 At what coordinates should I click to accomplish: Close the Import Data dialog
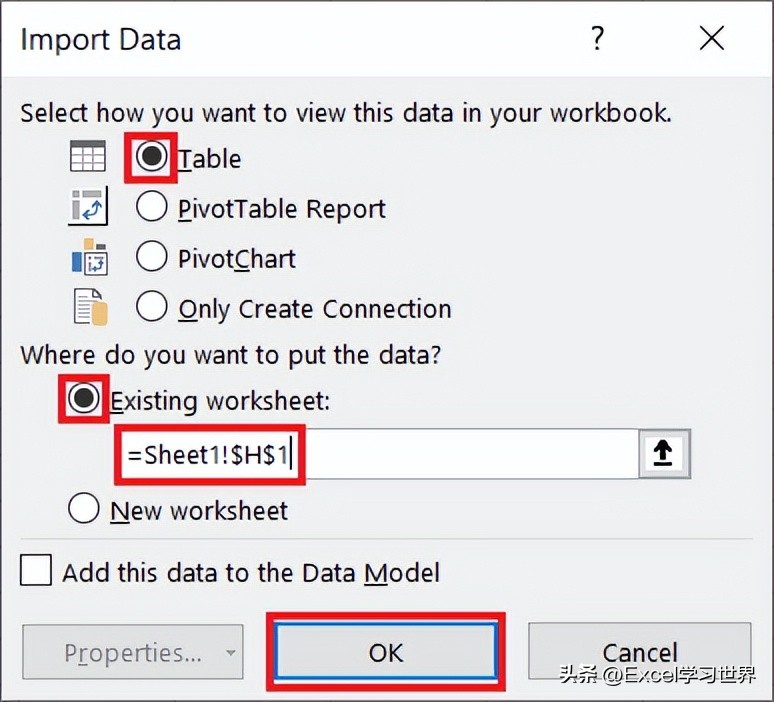(711, 38)
